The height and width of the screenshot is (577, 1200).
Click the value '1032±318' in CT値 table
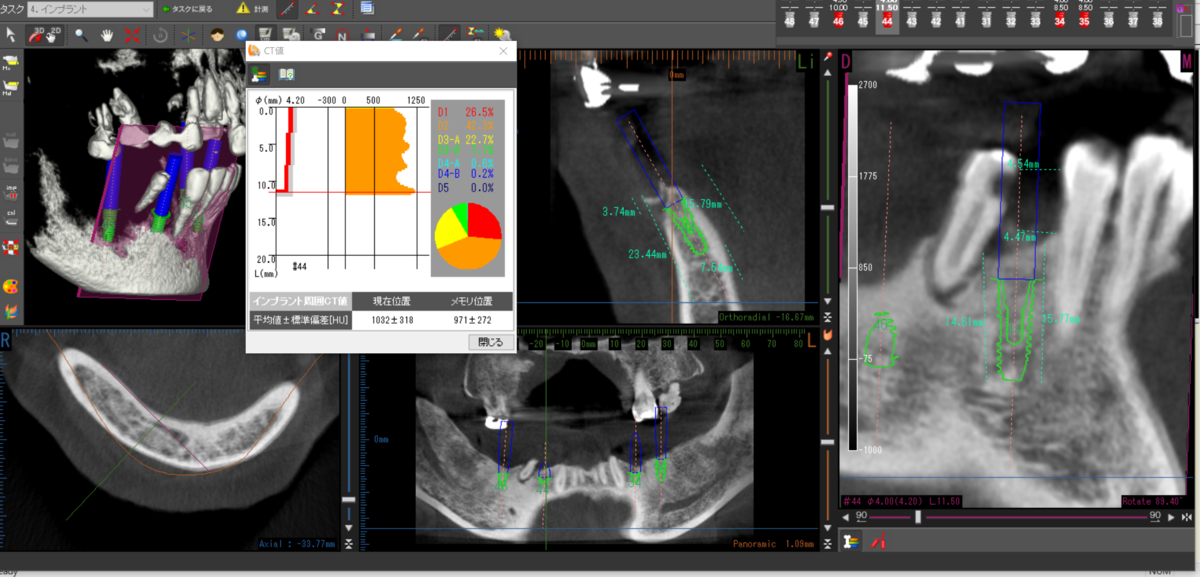pos(393,320)
